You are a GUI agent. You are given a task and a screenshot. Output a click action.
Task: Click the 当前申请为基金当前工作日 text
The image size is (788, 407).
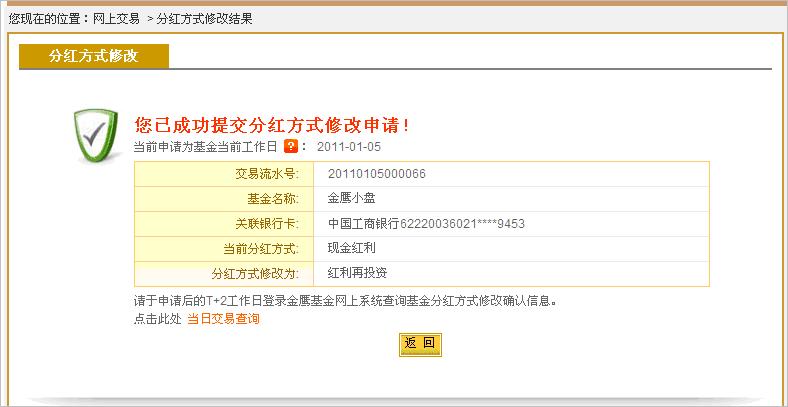pos(206,147)
